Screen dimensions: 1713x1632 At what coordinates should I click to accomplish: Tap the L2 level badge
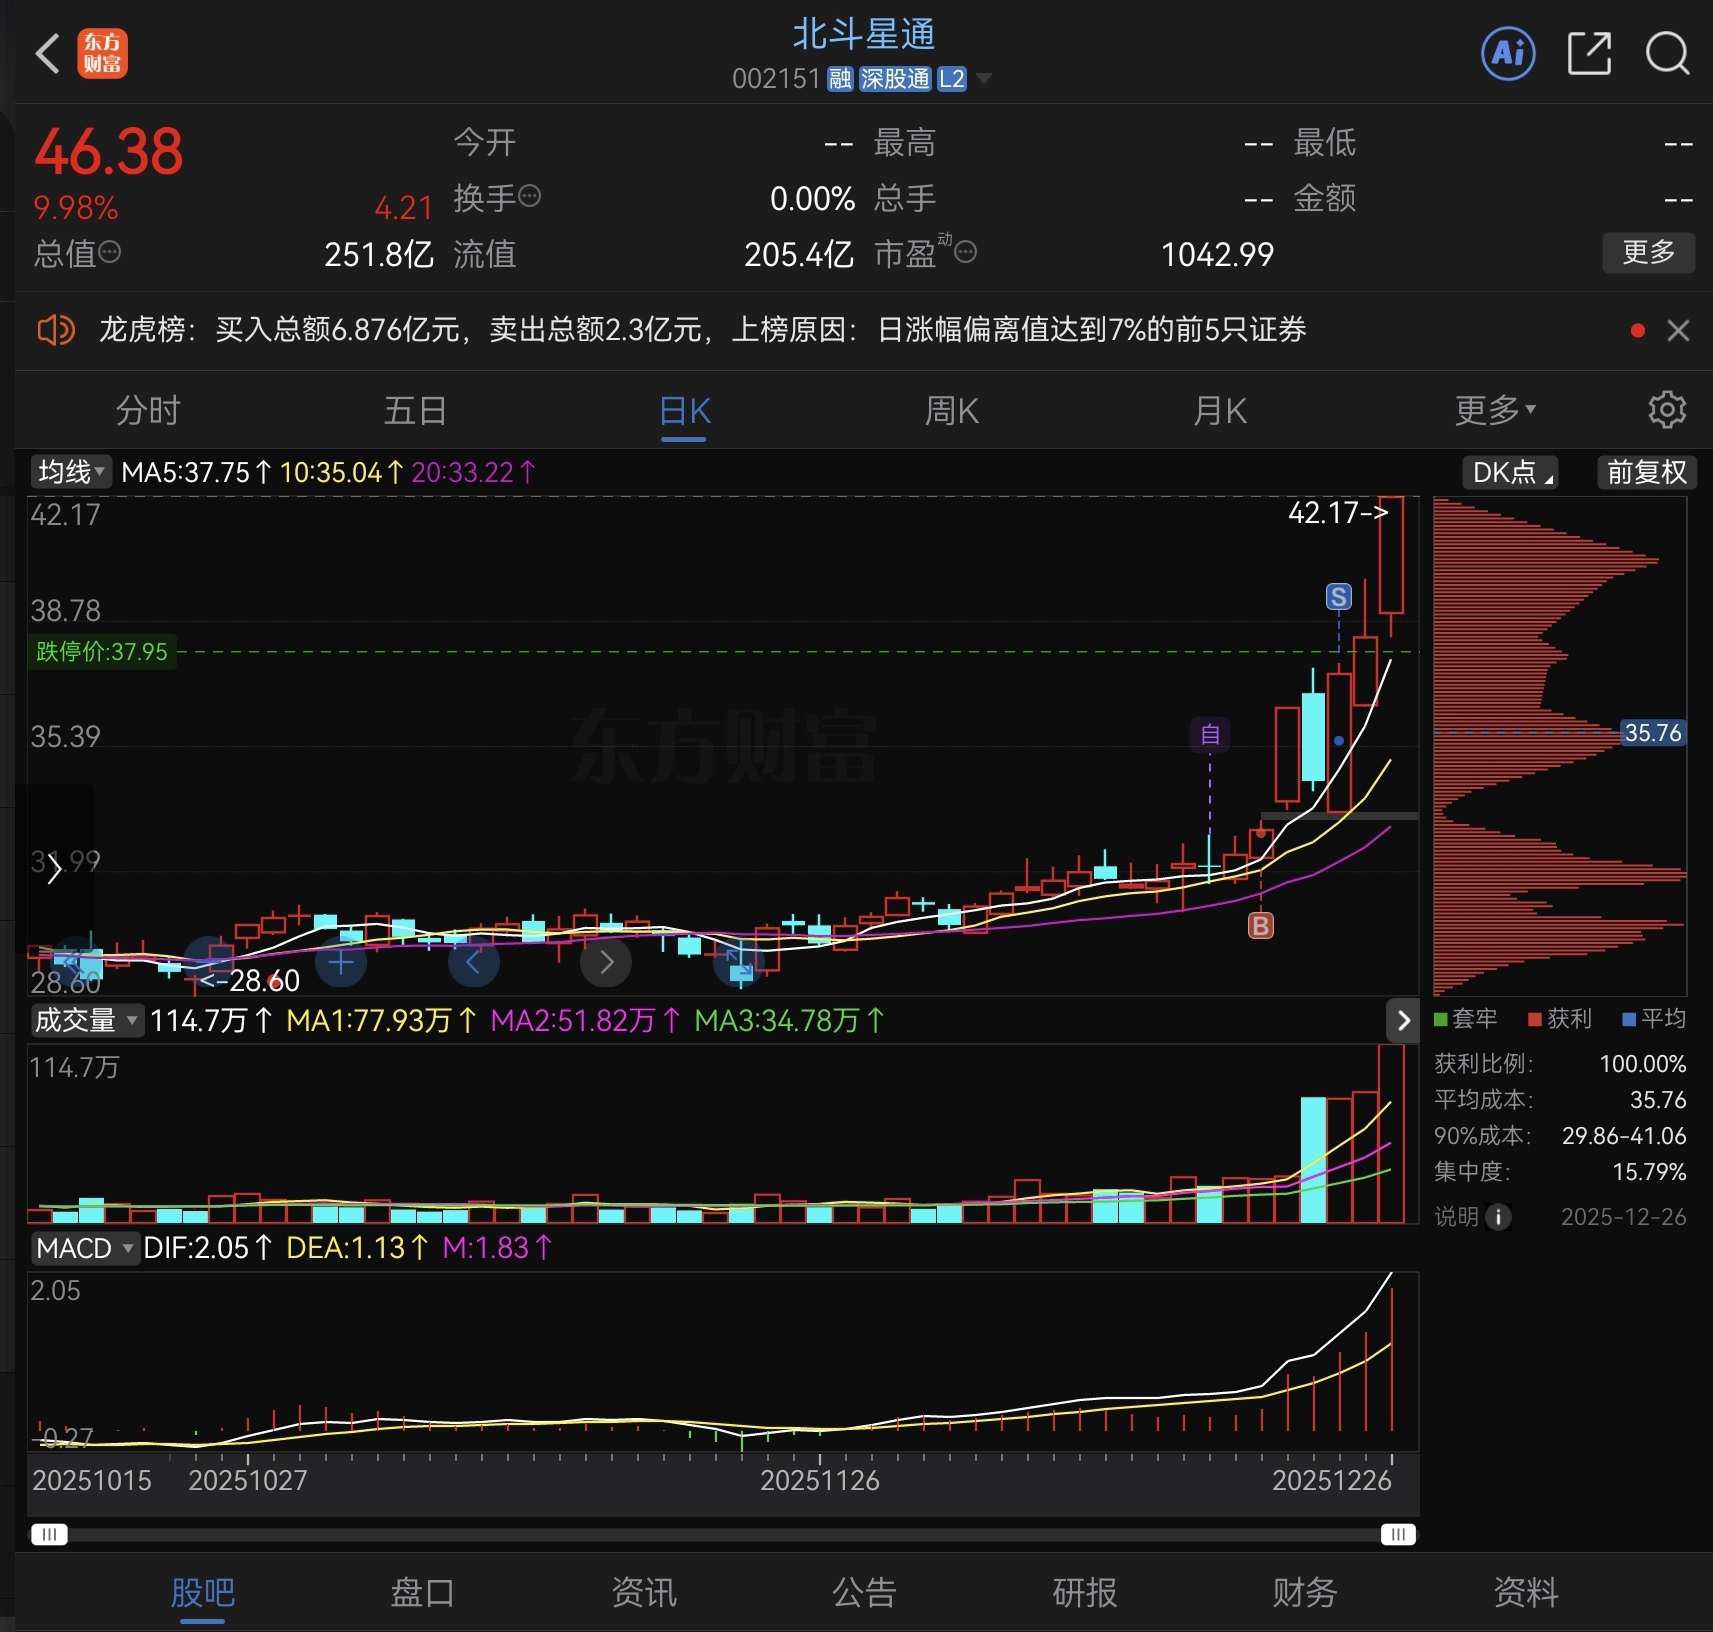pyautogui.click(x=952, y=79)
